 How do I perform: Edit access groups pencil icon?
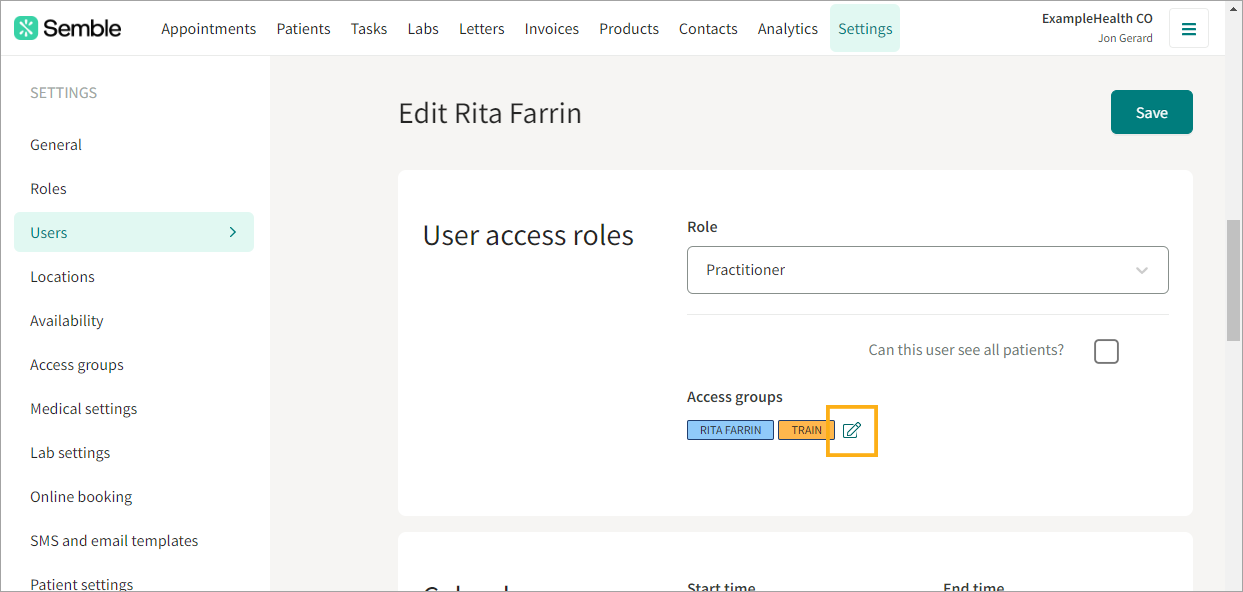(852, 430)
